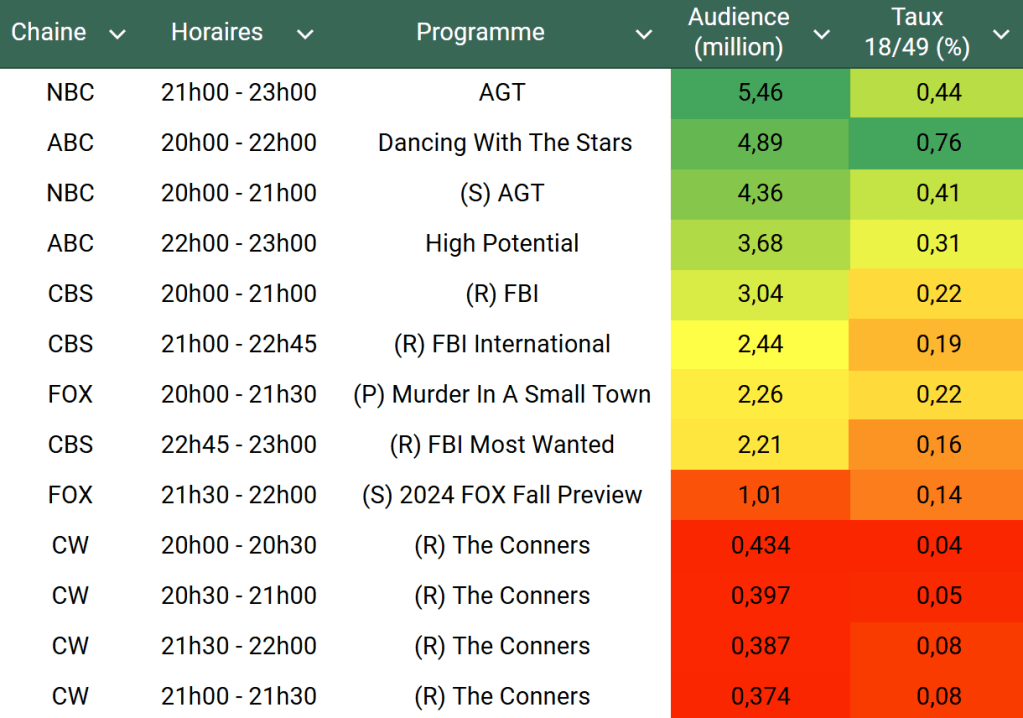Click the High Potential programme cell
Screen dimensions: 1023x718
[502, 243]
